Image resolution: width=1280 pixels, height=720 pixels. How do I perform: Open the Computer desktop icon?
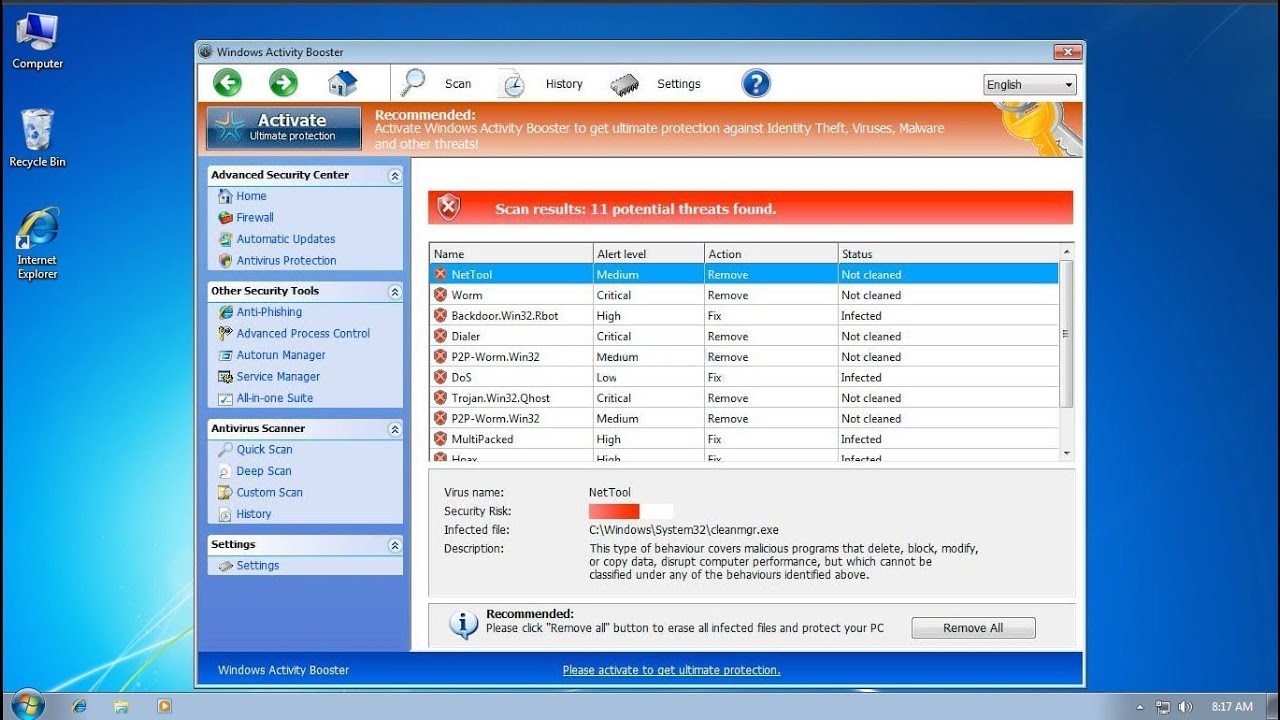37,40
